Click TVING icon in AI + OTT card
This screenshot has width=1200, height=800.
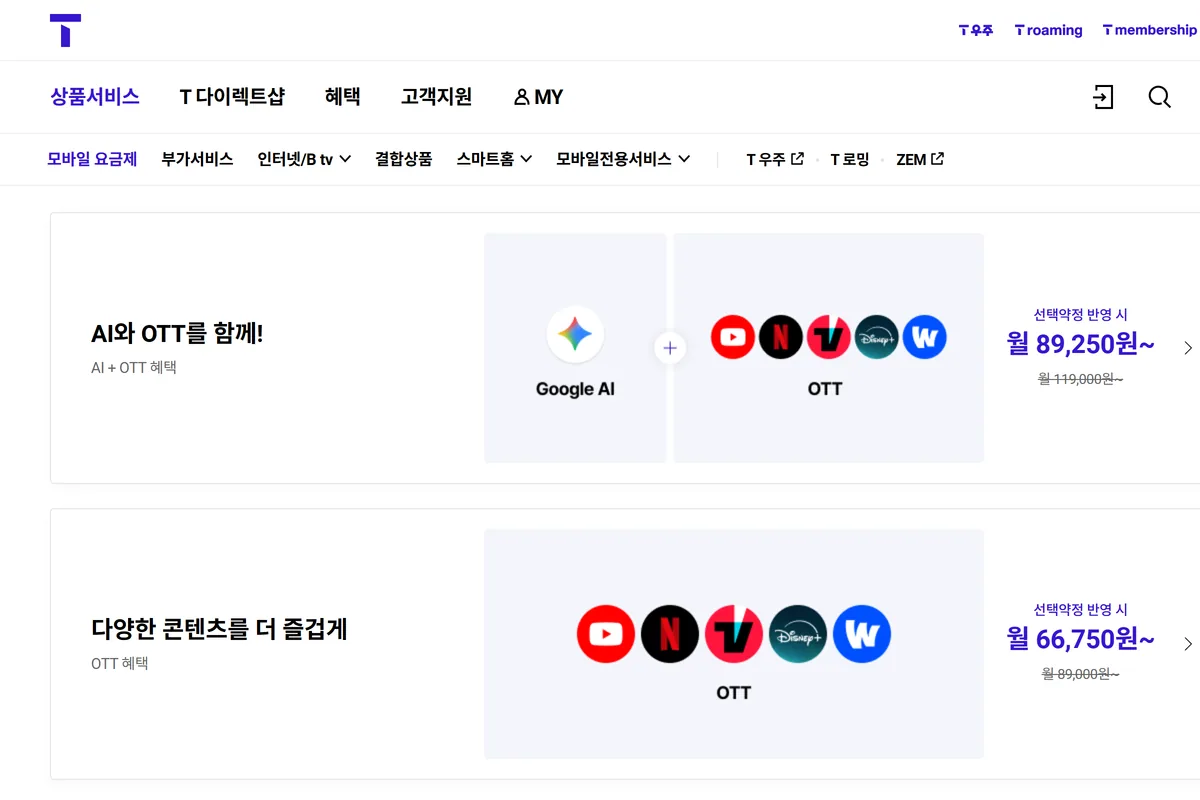pos(829,338)
